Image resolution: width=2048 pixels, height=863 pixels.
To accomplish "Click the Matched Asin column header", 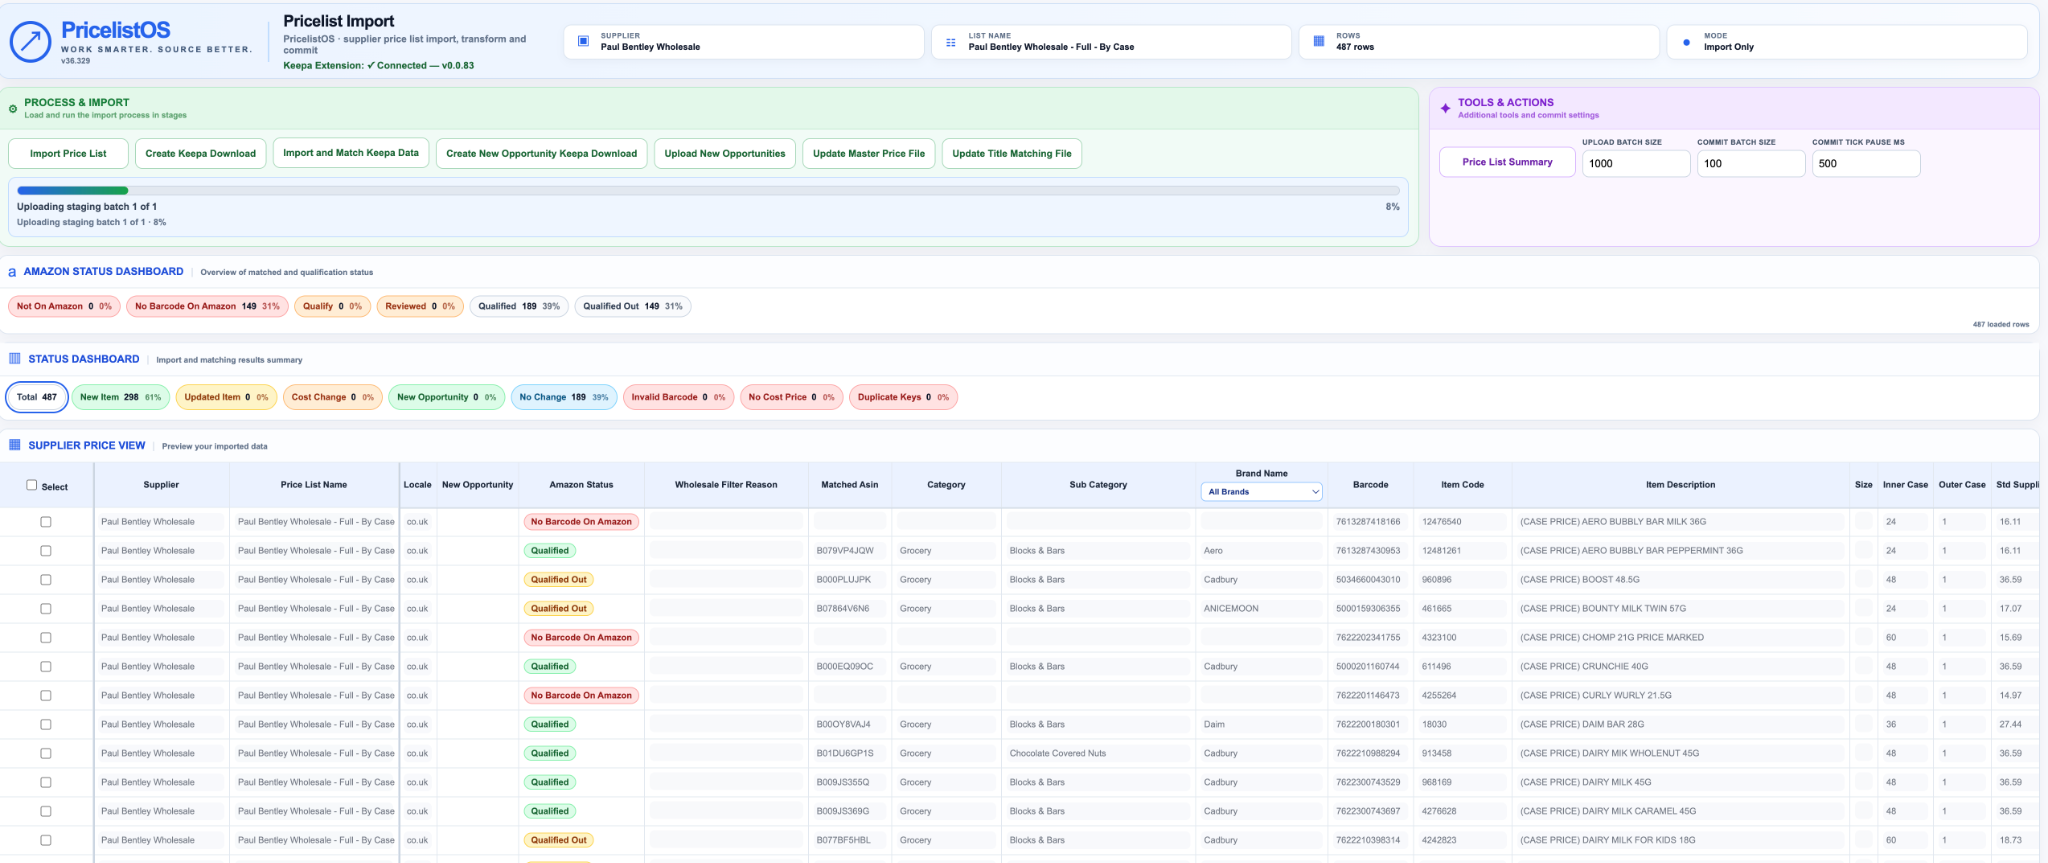I will 850,485.
